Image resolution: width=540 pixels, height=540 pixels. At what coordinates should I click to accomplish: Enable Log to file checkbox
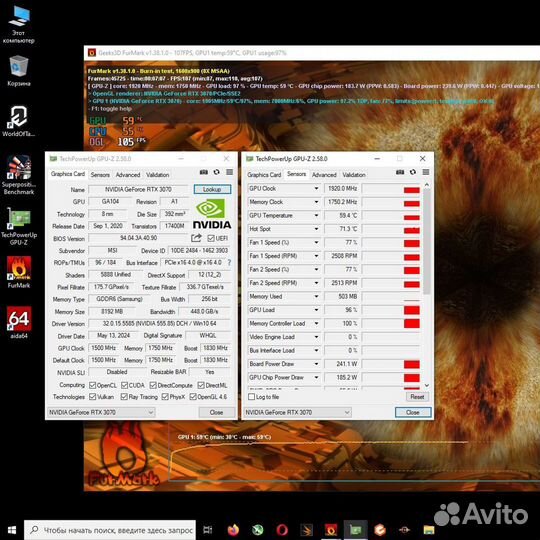click(251, 397)
